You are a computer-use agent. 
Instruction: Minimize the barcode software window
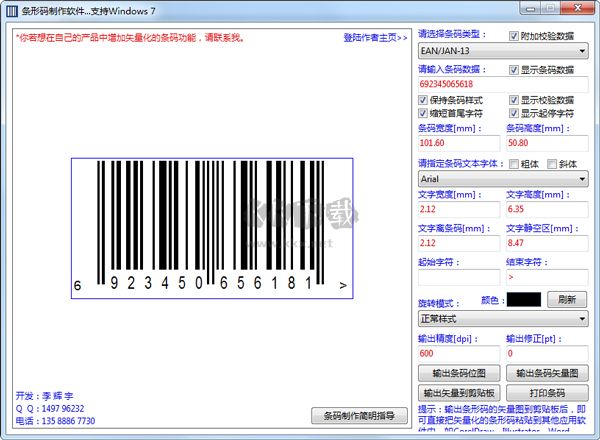point(530,8)
